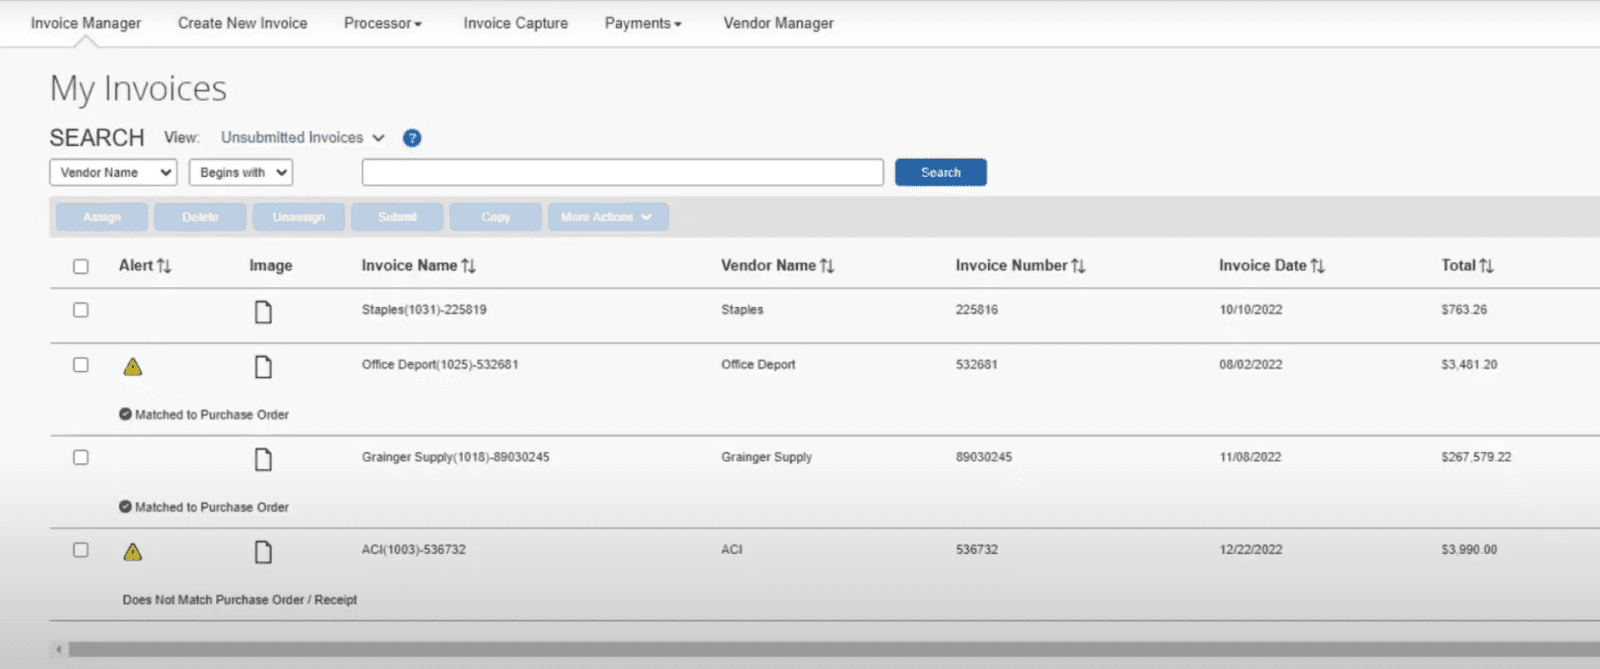Open the Unsubmitted Invoices view dropdown
This screenshot has height=669, width=1600.
tap(303, 138)
